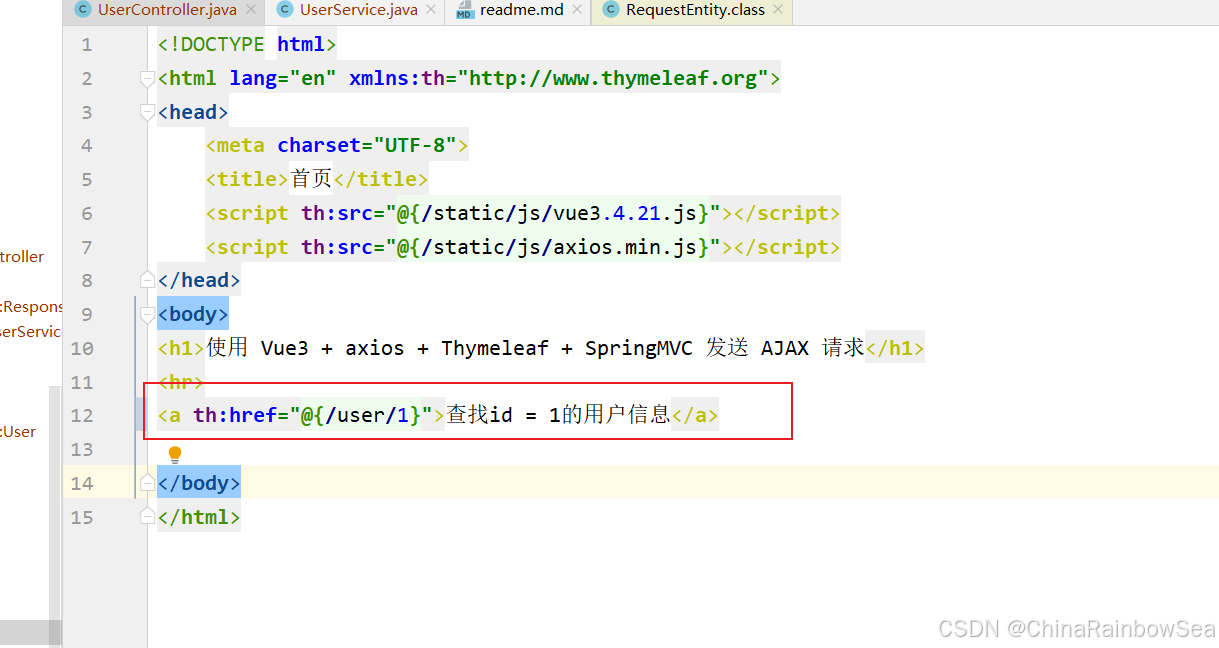Screen dimensions: 1219x648
Task: Click the highlighted "<body>" opening tag
Action: 193,314
